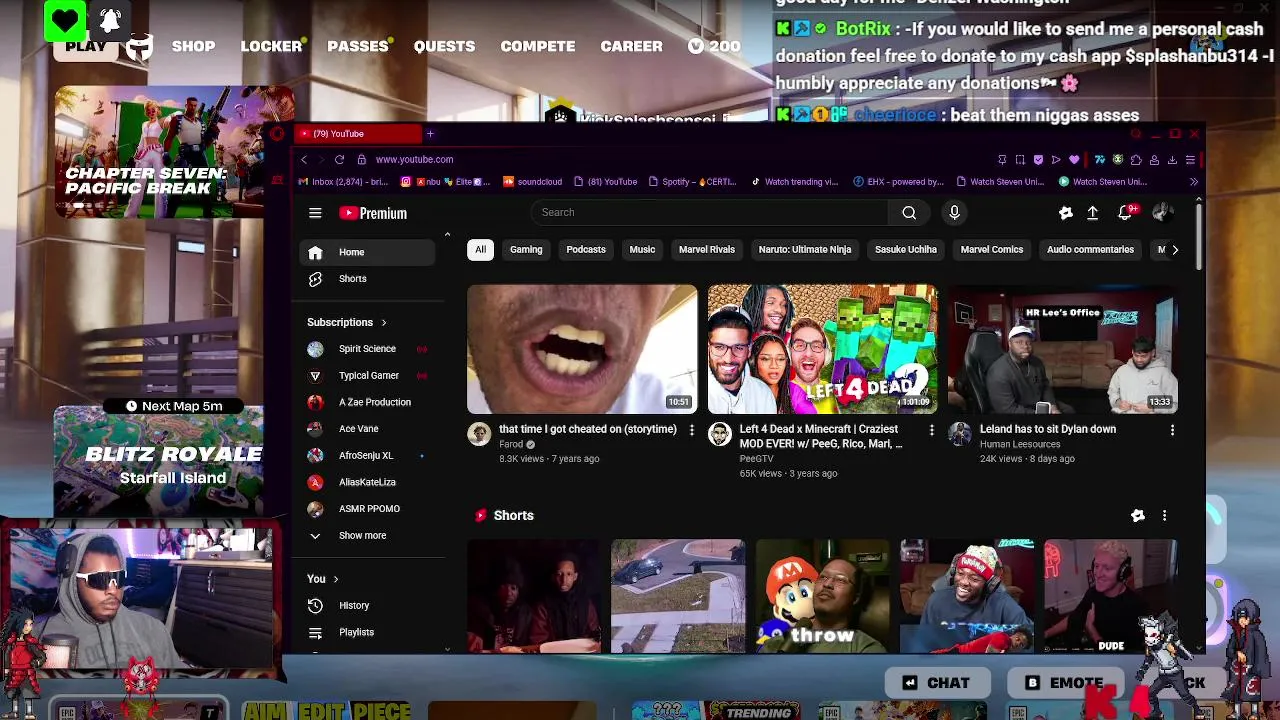Switch to Fortnite SHOP tab

(193, 46)
